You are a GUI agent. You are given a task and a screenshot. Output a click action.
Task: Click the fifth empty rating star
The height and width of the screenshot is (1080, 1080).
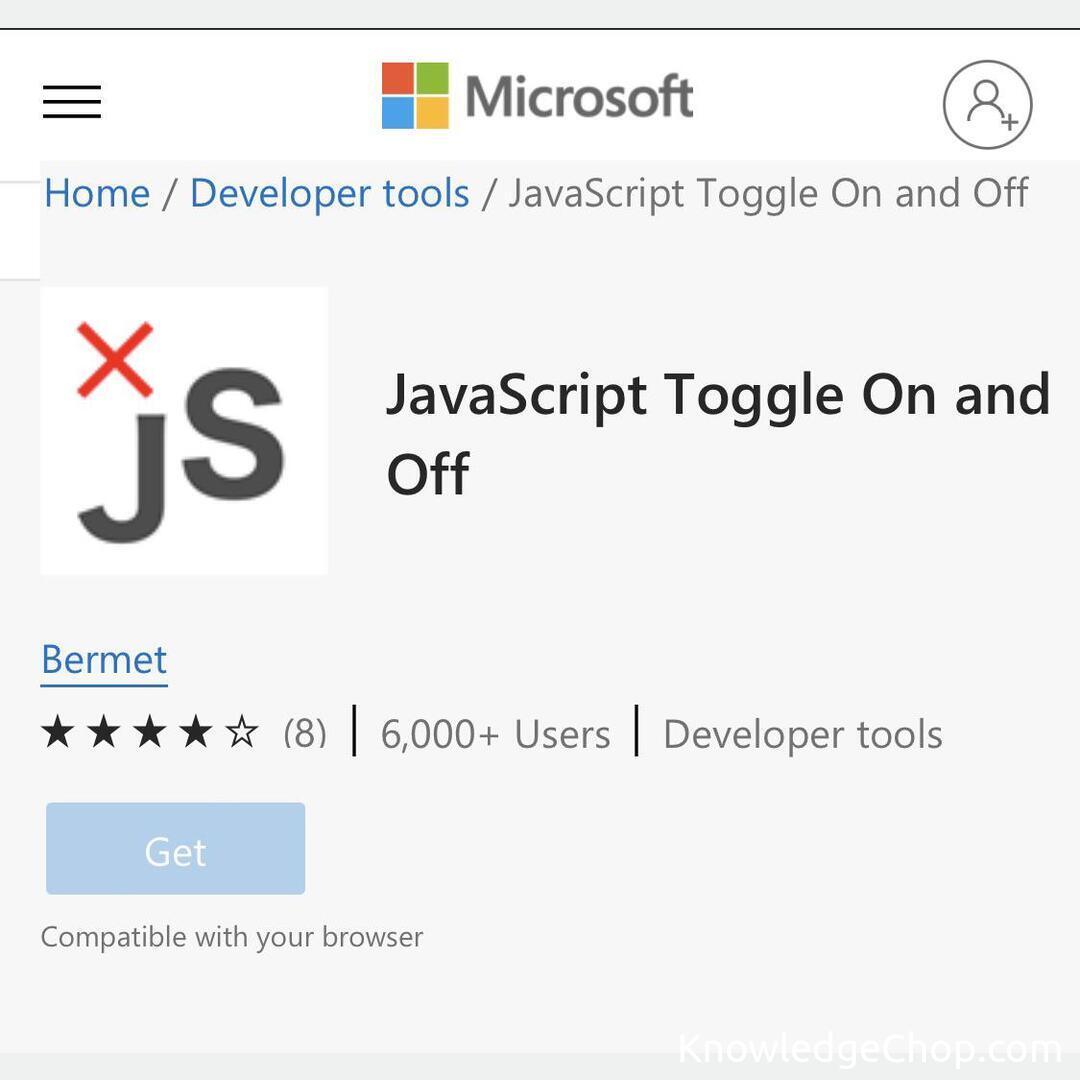point(242,733)
